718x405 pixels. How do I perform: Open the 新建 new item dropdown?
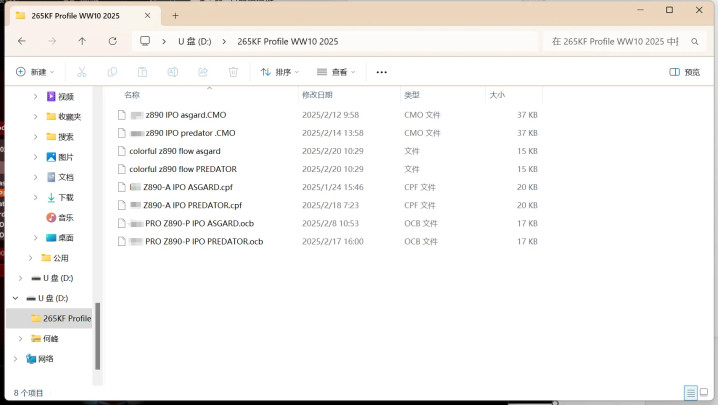click(35, 72)
